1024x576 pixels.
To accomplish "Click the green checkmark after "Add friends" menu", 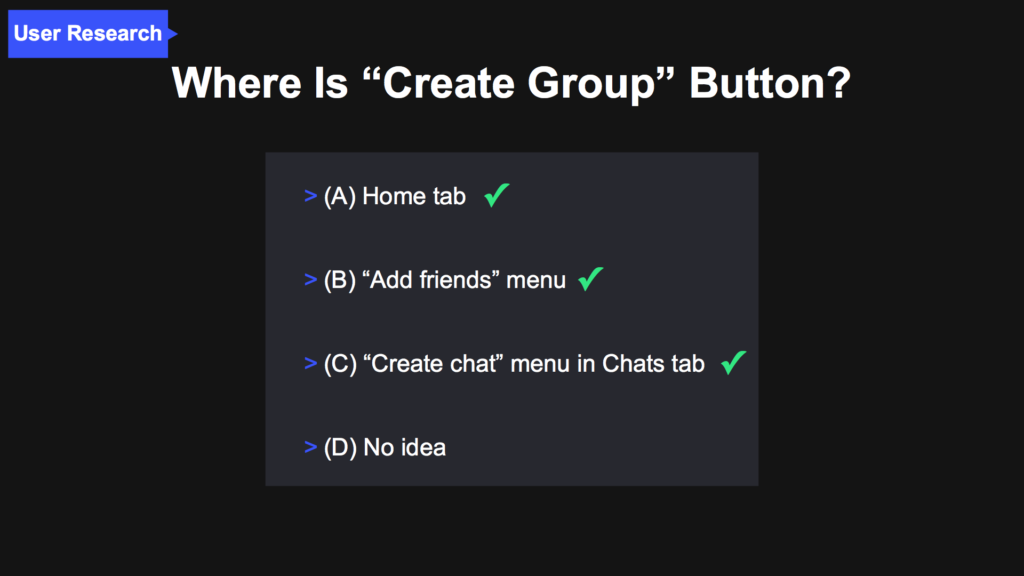I will coord(590,279).
